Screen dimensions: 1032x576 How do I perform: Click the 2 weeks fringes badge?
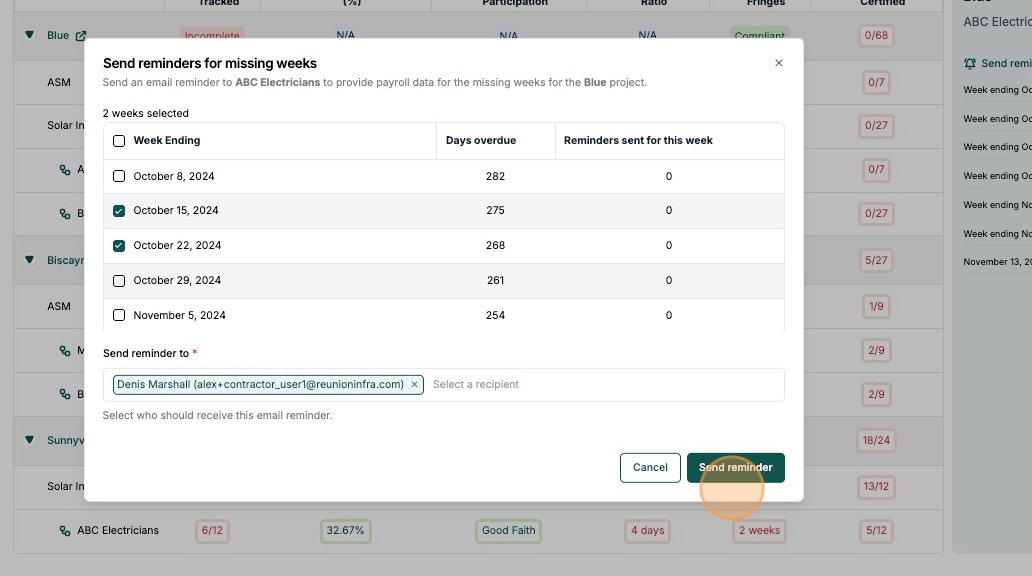[x=759, y=530]
